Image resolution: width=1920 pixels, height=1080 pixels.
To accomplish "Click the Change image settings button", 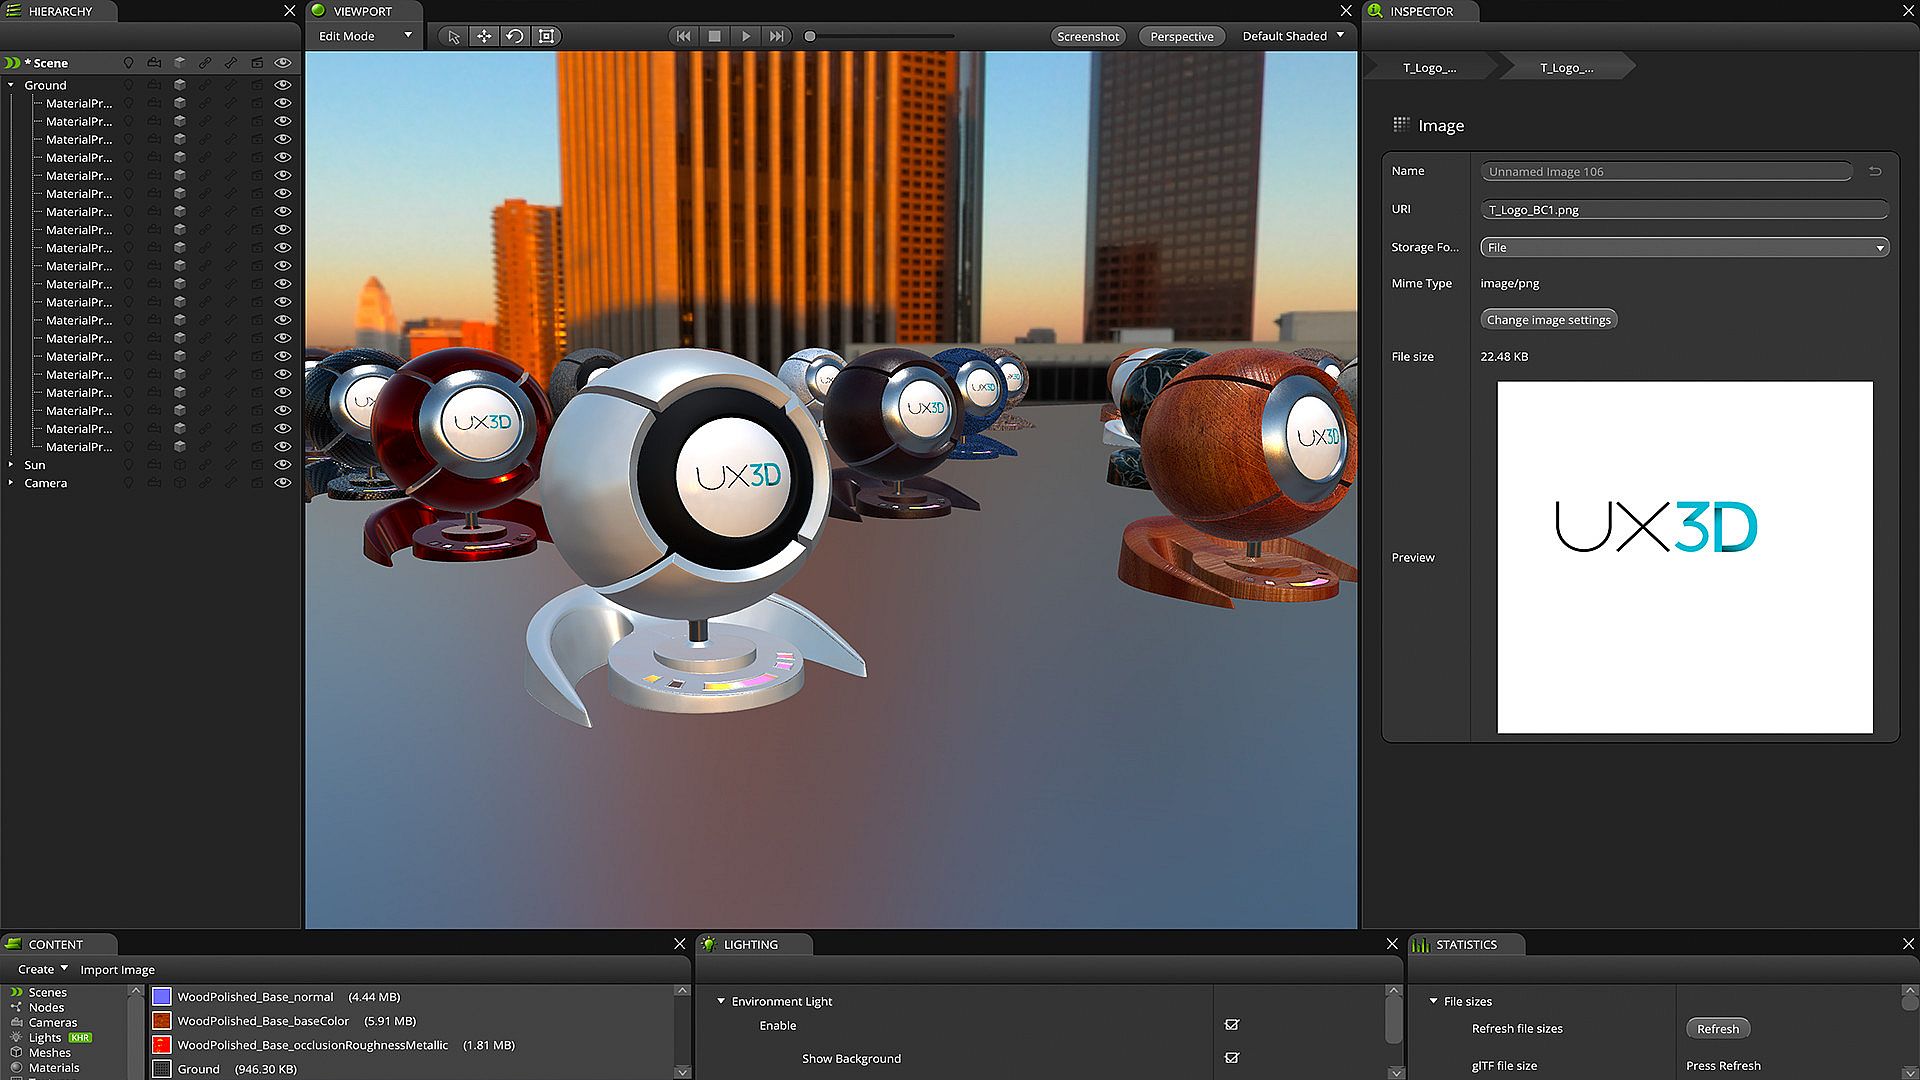I will coord(1548,320).
